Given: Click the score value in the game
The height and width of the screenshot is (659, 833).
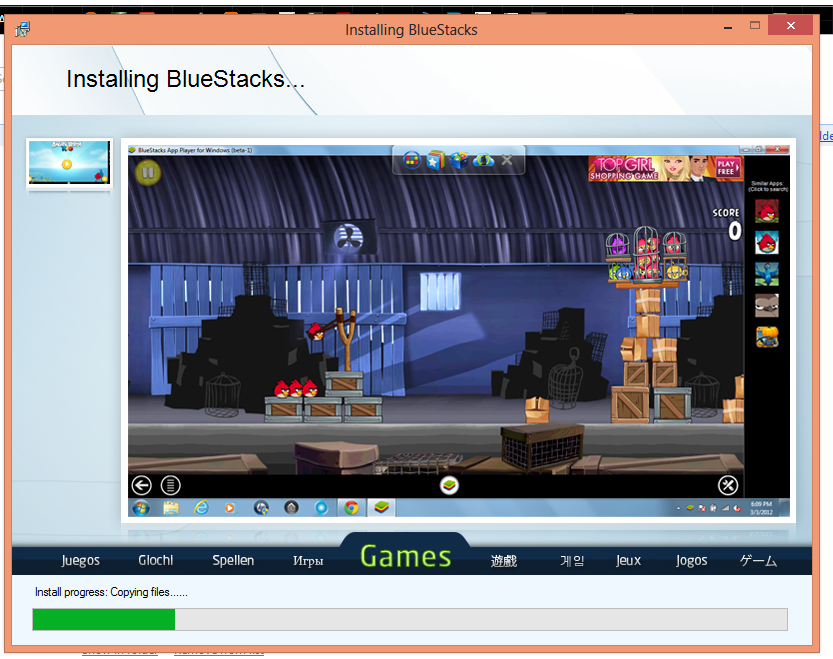Looking at the screenshot, I should pyautogui.click(x=735, y=231).
